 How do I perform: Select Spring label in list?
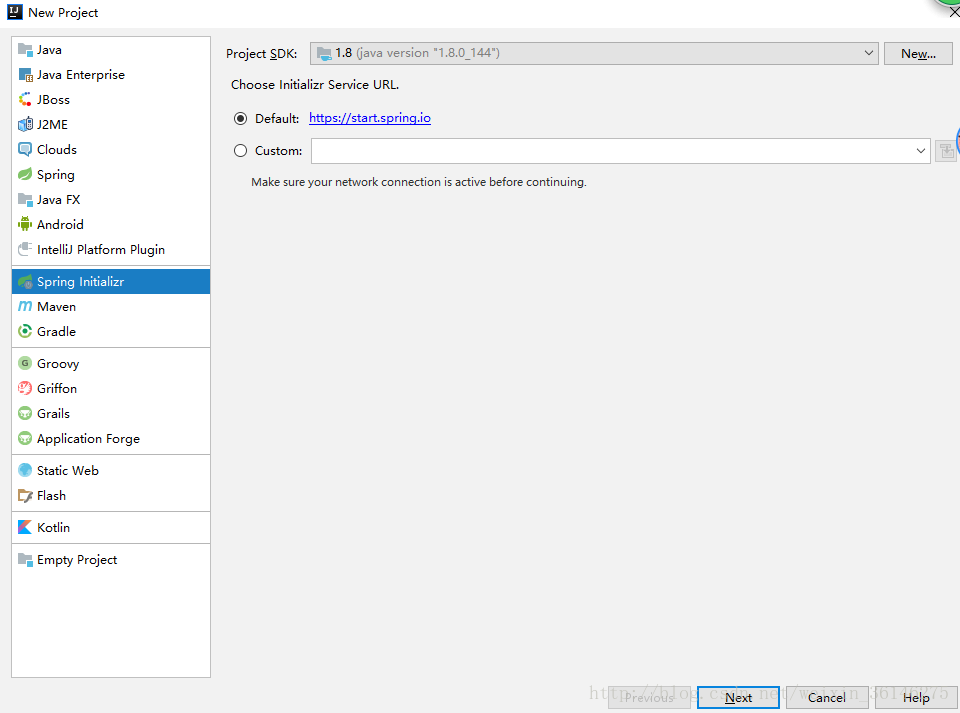[56, 175]
